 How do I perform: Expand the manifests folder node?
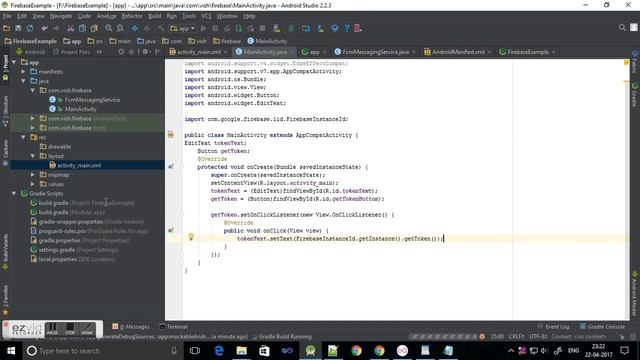tap(23, 71)
